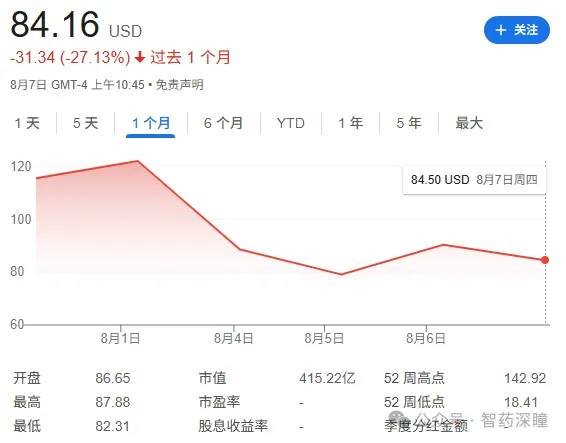Click the 开盘 label

(27, 378)
